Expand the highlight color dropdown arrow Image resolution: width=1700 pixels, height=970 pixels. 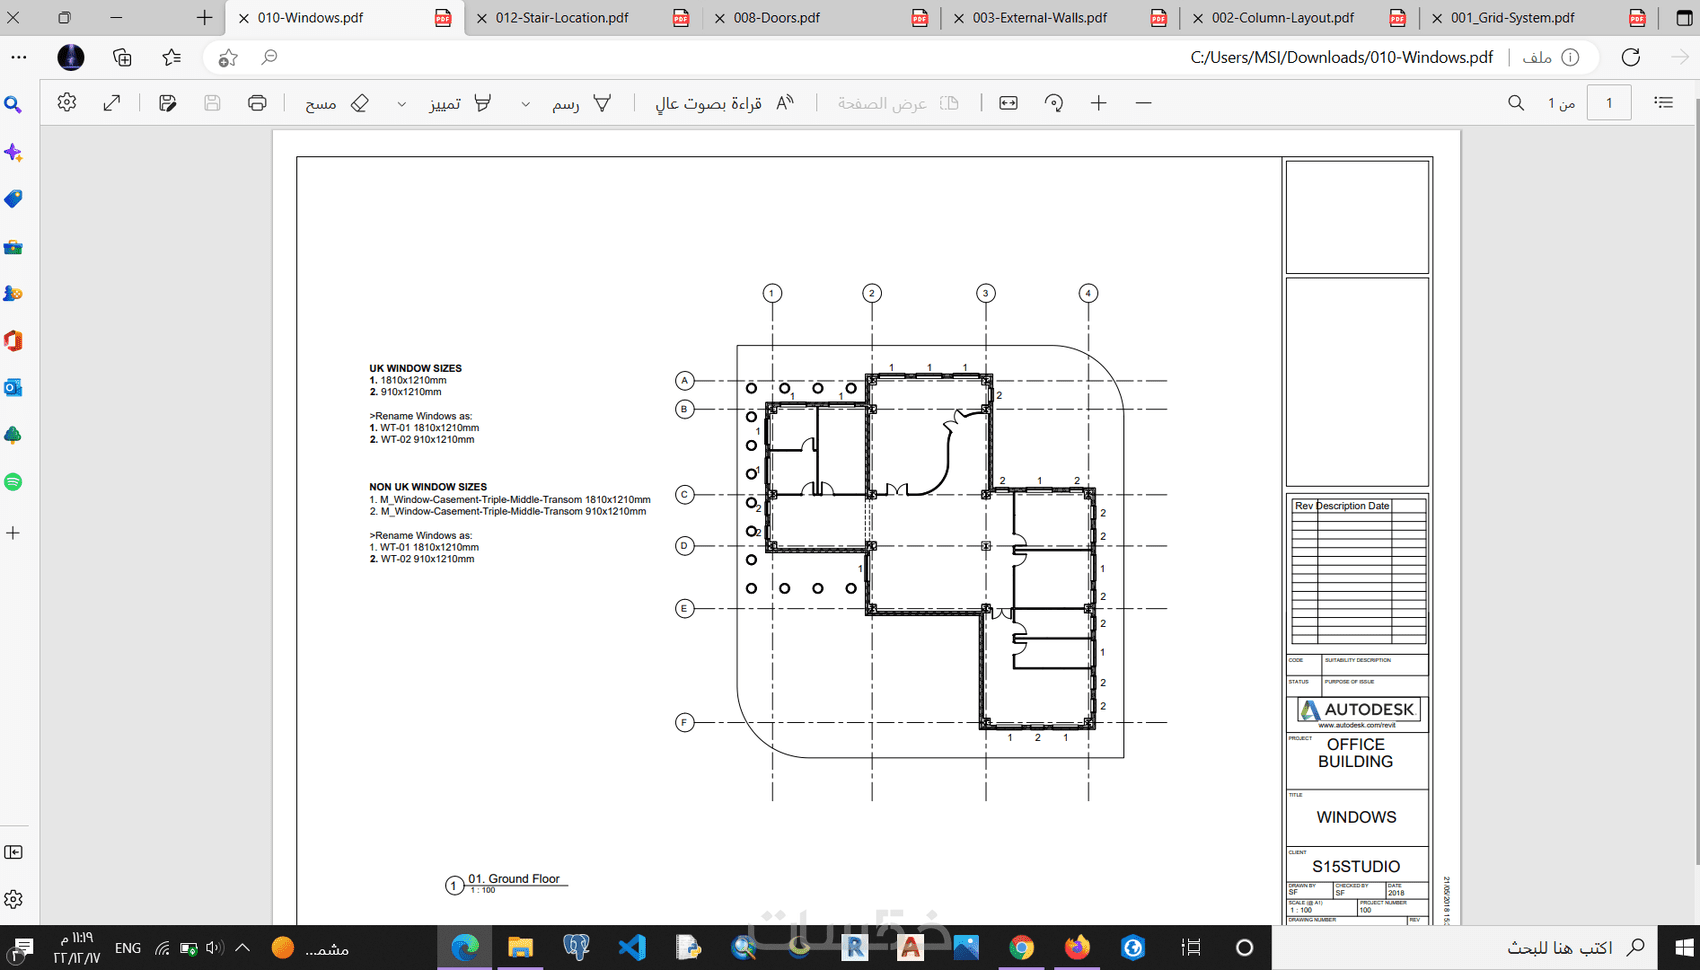tap(402, 104)
